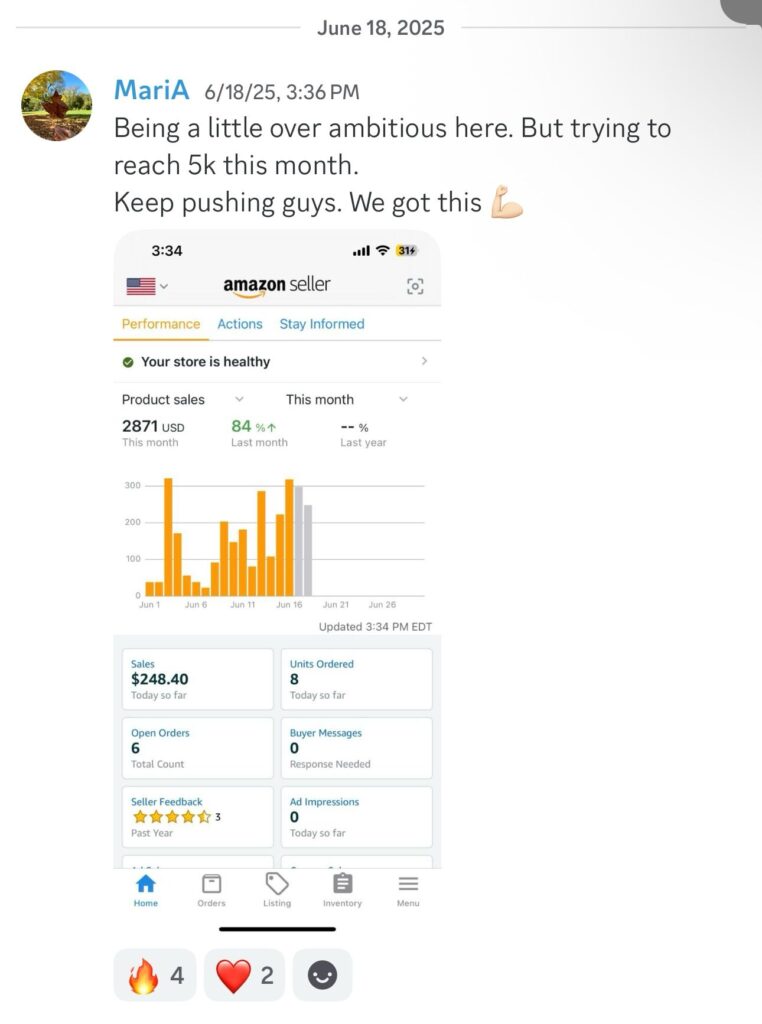Open the Your store is healthy row
The height and width of the screenshot is (1024, 762).
coord(277,362)
